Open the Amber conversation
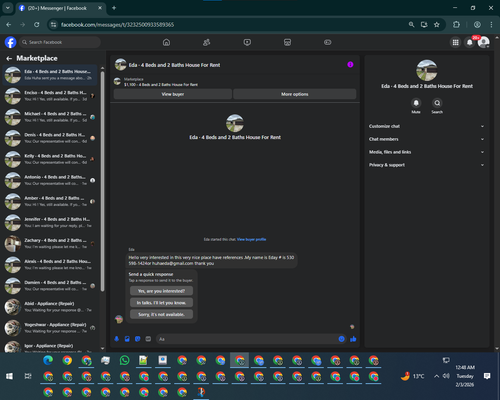 pyautogui.click(x=50, y=201)
